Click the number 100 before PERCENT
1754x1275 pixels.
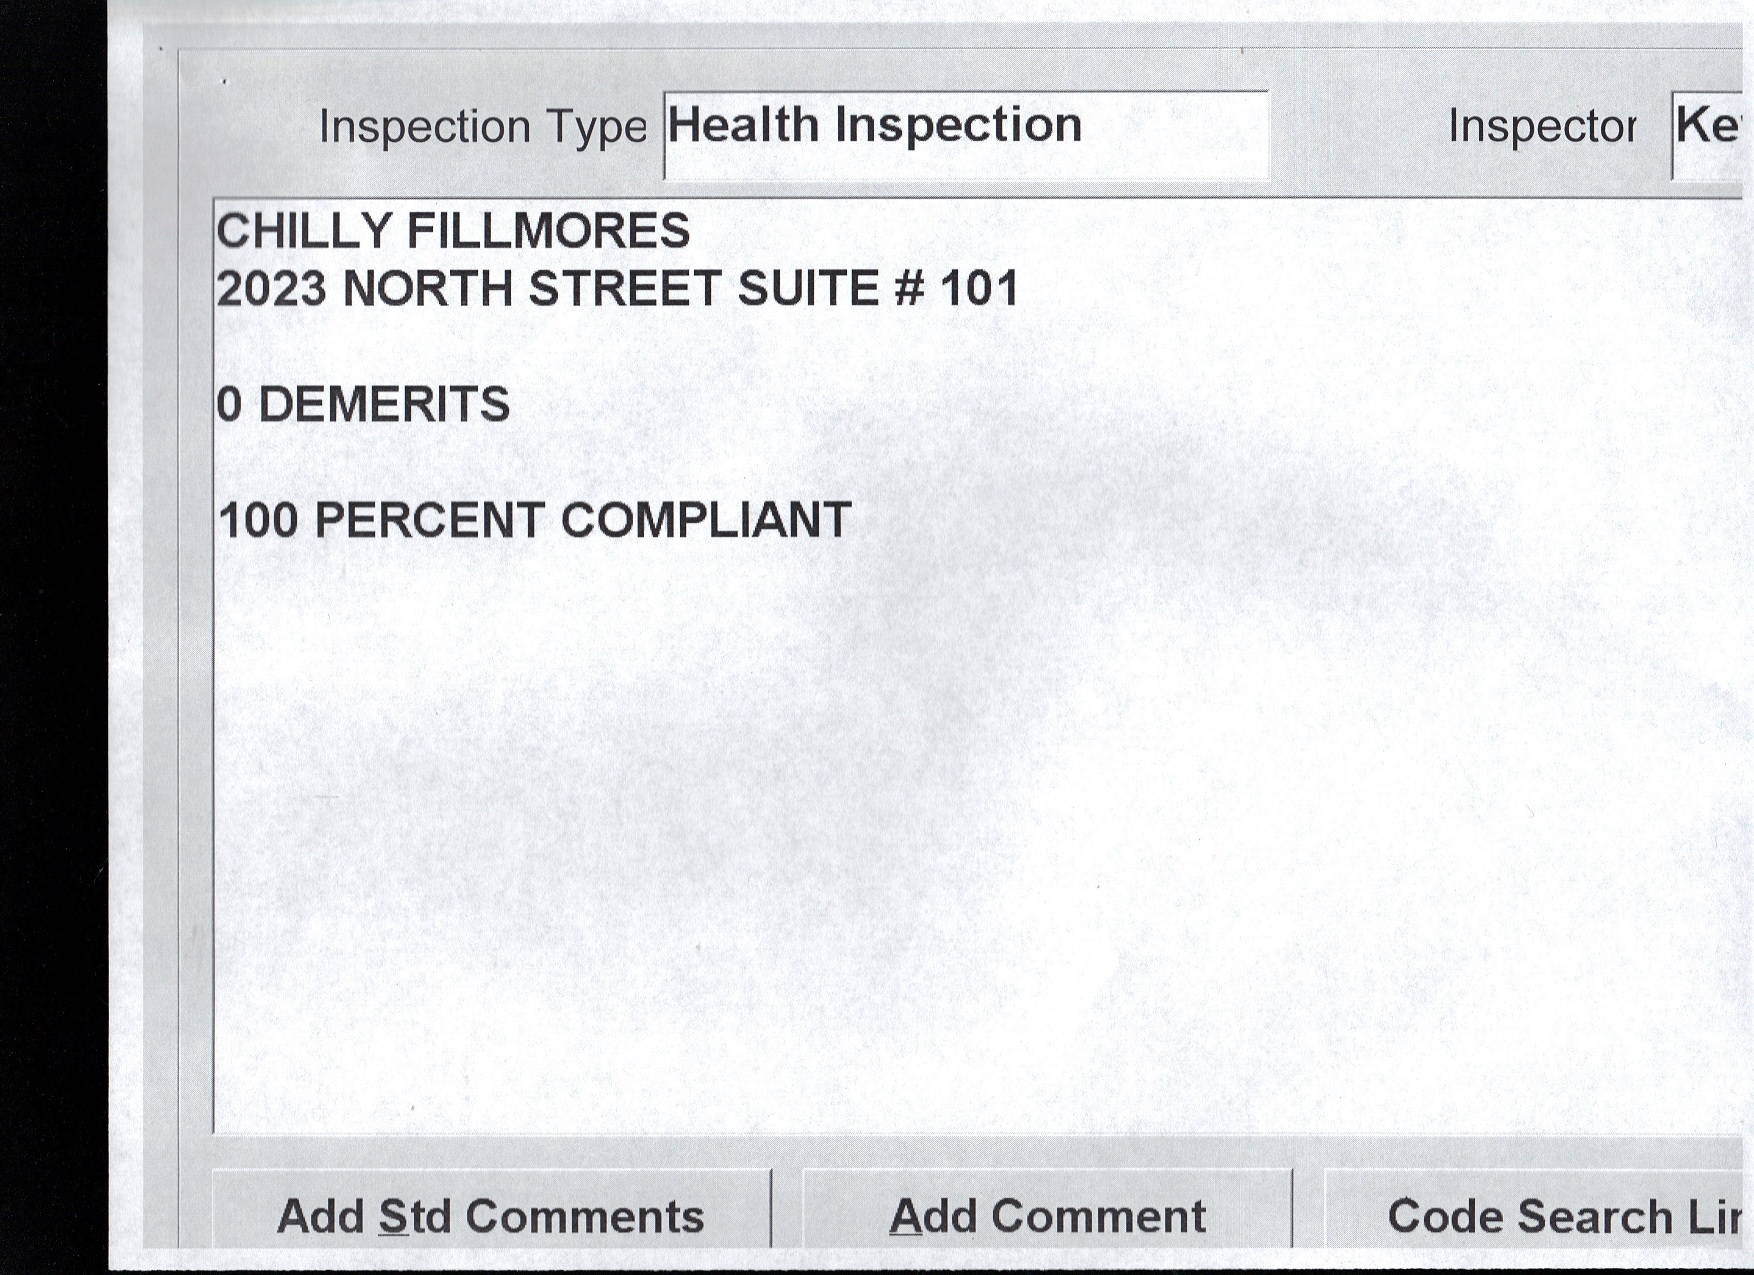pyautogui.click(x=257, y=521)
